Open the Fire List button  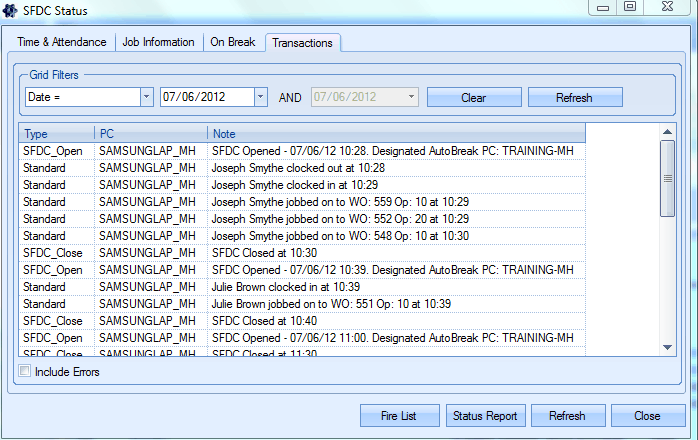[398, 415]
